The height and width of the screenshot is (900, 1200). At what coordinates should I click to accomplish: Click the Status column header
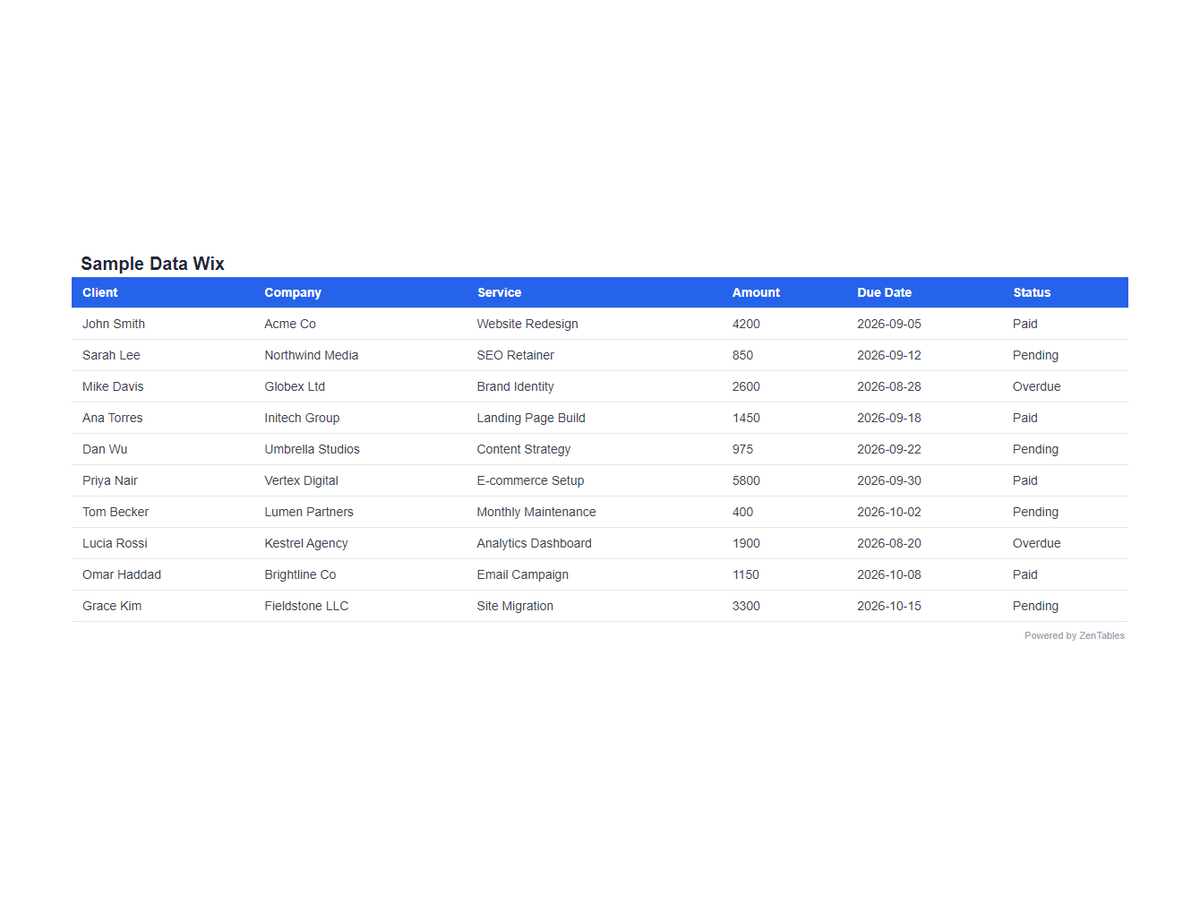pos(1032,293)
